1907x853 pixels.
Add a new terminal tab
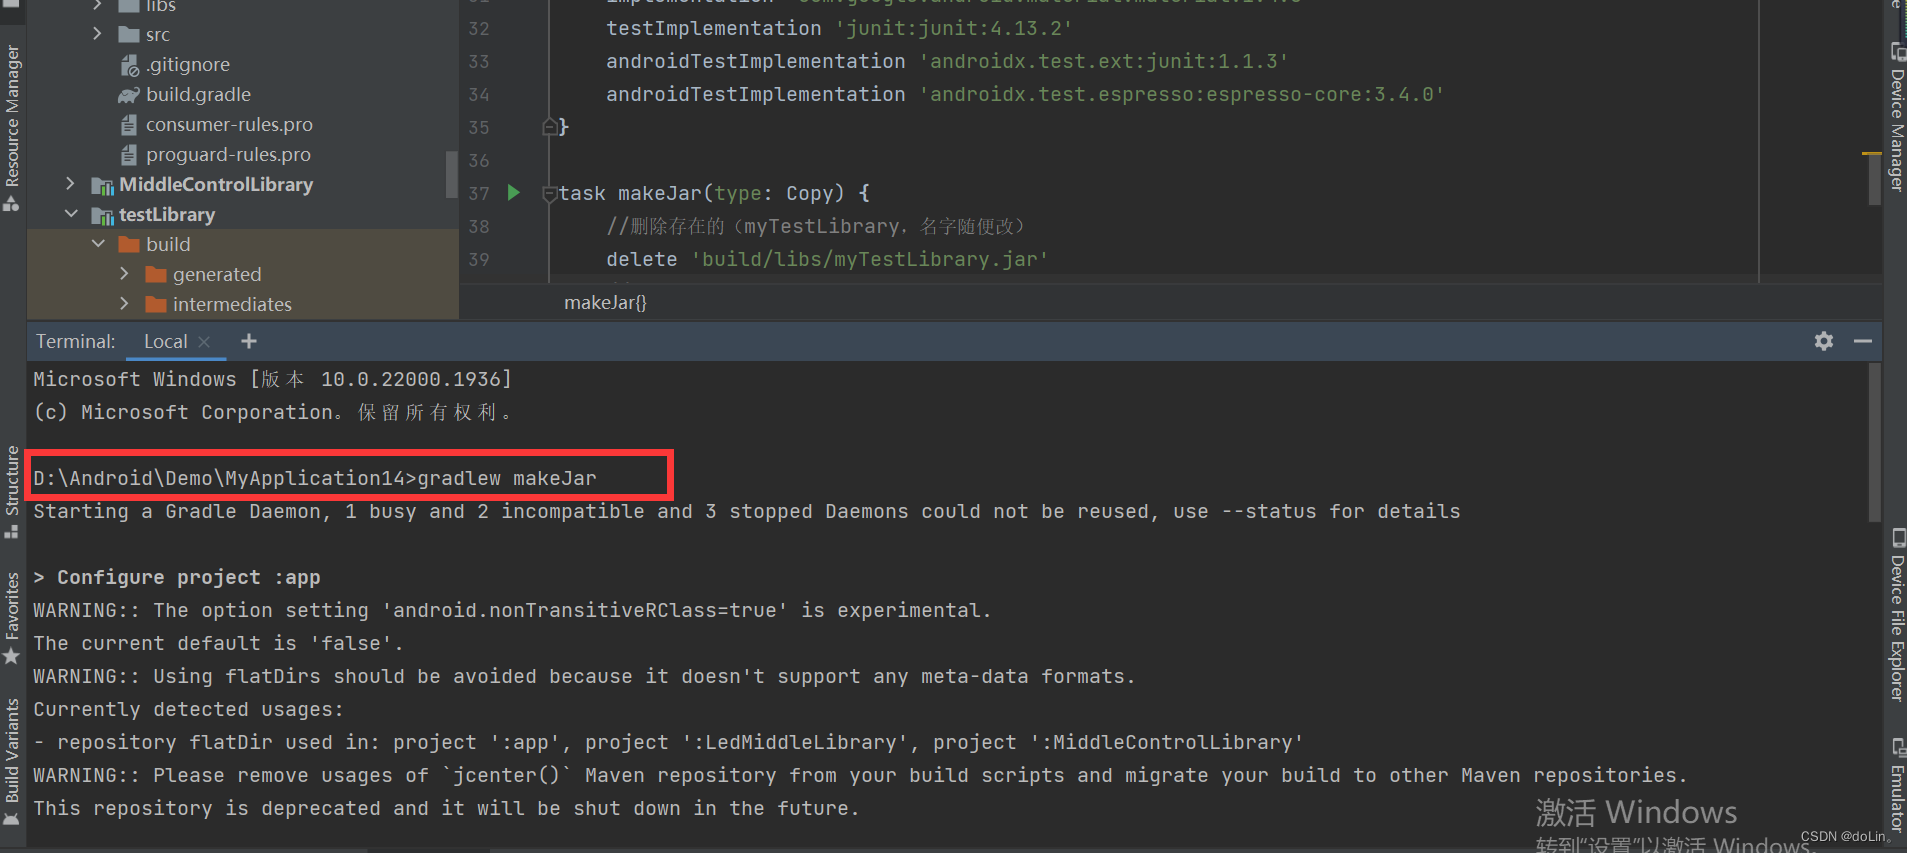(x=249, y=341)
